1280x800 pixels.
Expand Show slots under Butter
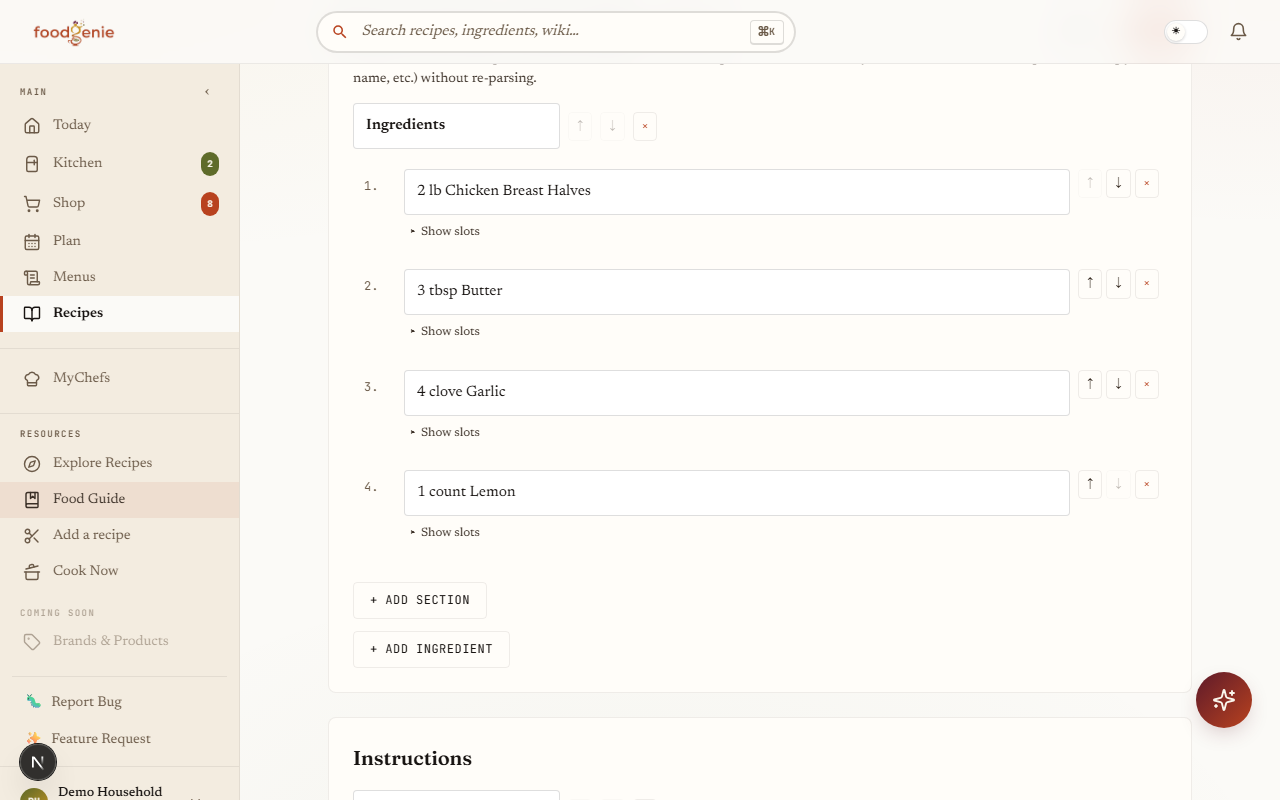[x=445, y=331]
